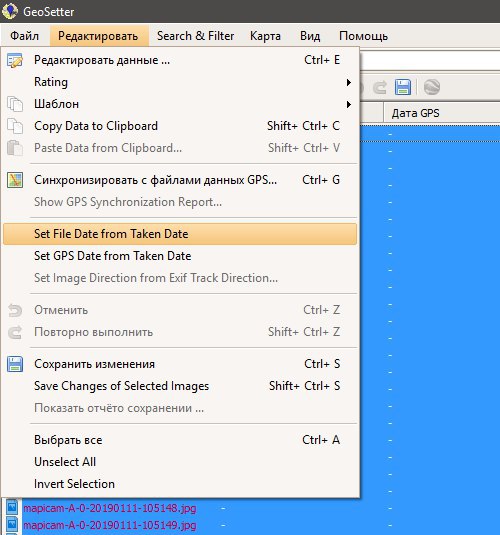Image resolution: width=500 pixels, height=535 pixels.
Task: Select Set GPS Date from Taken Date
Action: point(180,256)
